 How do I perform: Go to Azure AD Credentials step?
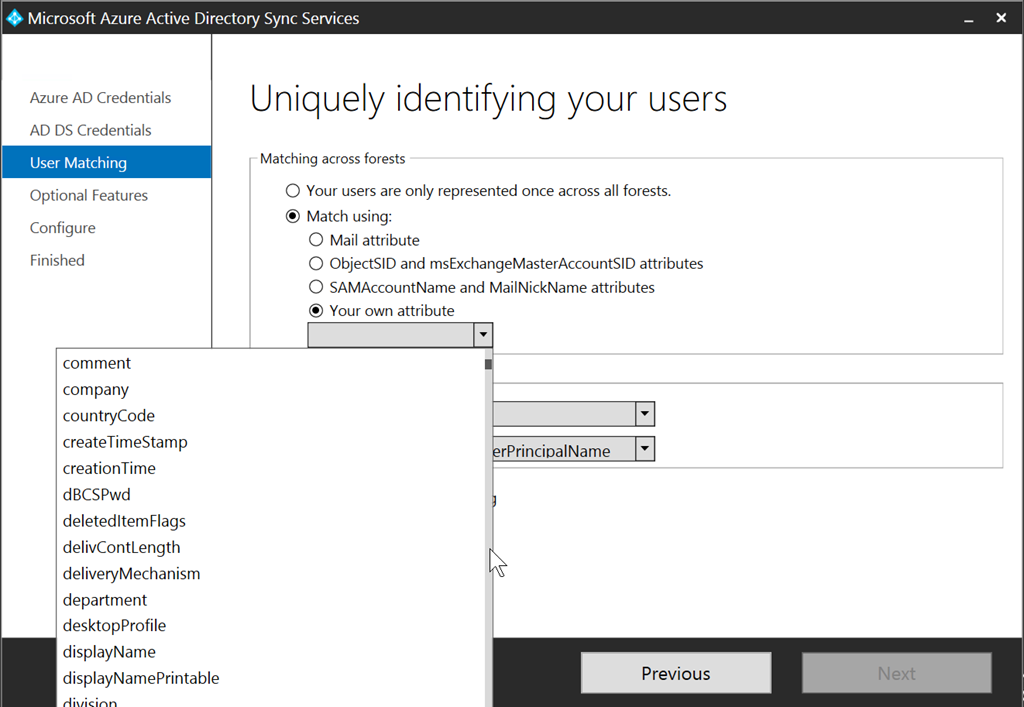100,98
